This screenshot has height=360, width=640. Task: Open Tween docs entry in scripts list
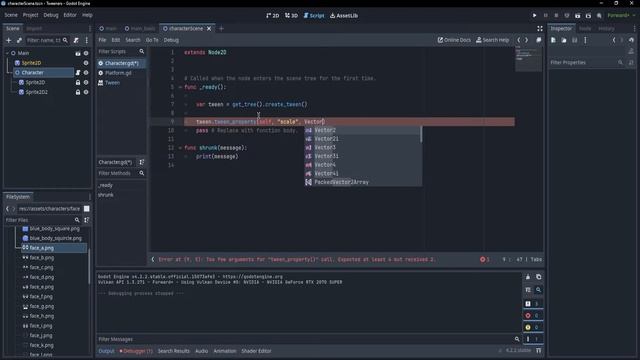pos(112,82)
